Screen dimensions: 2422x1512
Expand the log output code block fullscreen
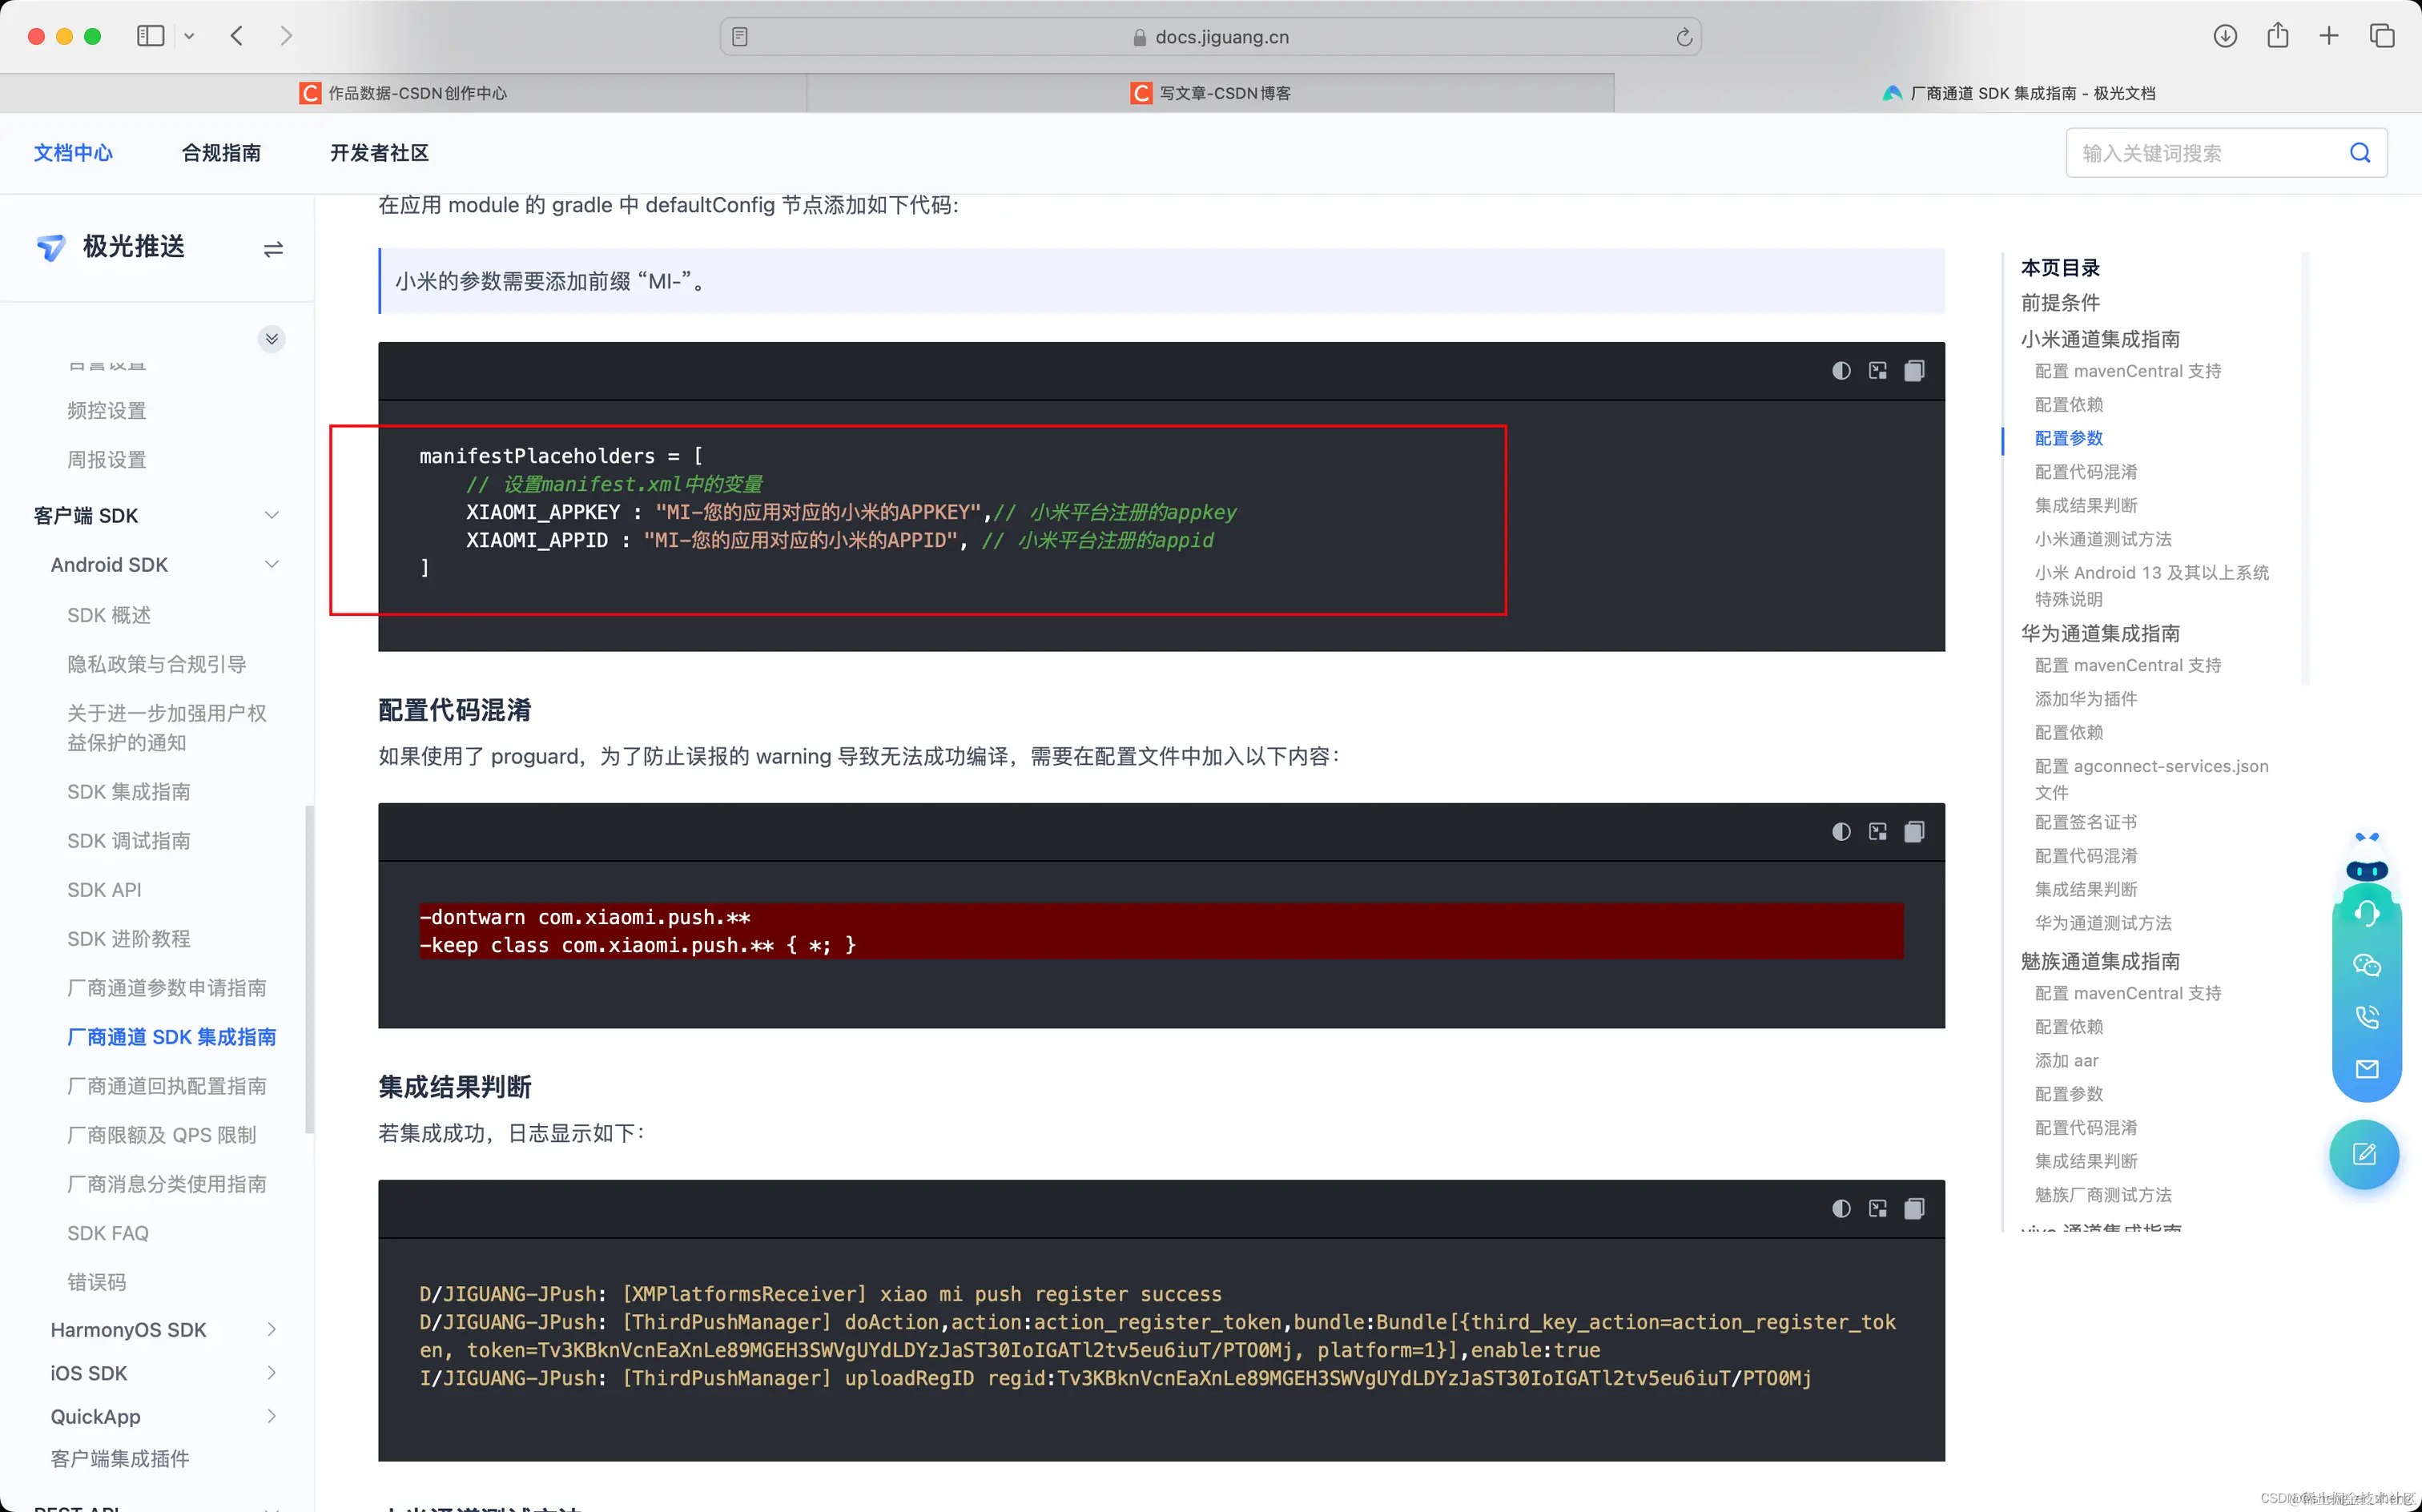[x=1877, y=1209]
